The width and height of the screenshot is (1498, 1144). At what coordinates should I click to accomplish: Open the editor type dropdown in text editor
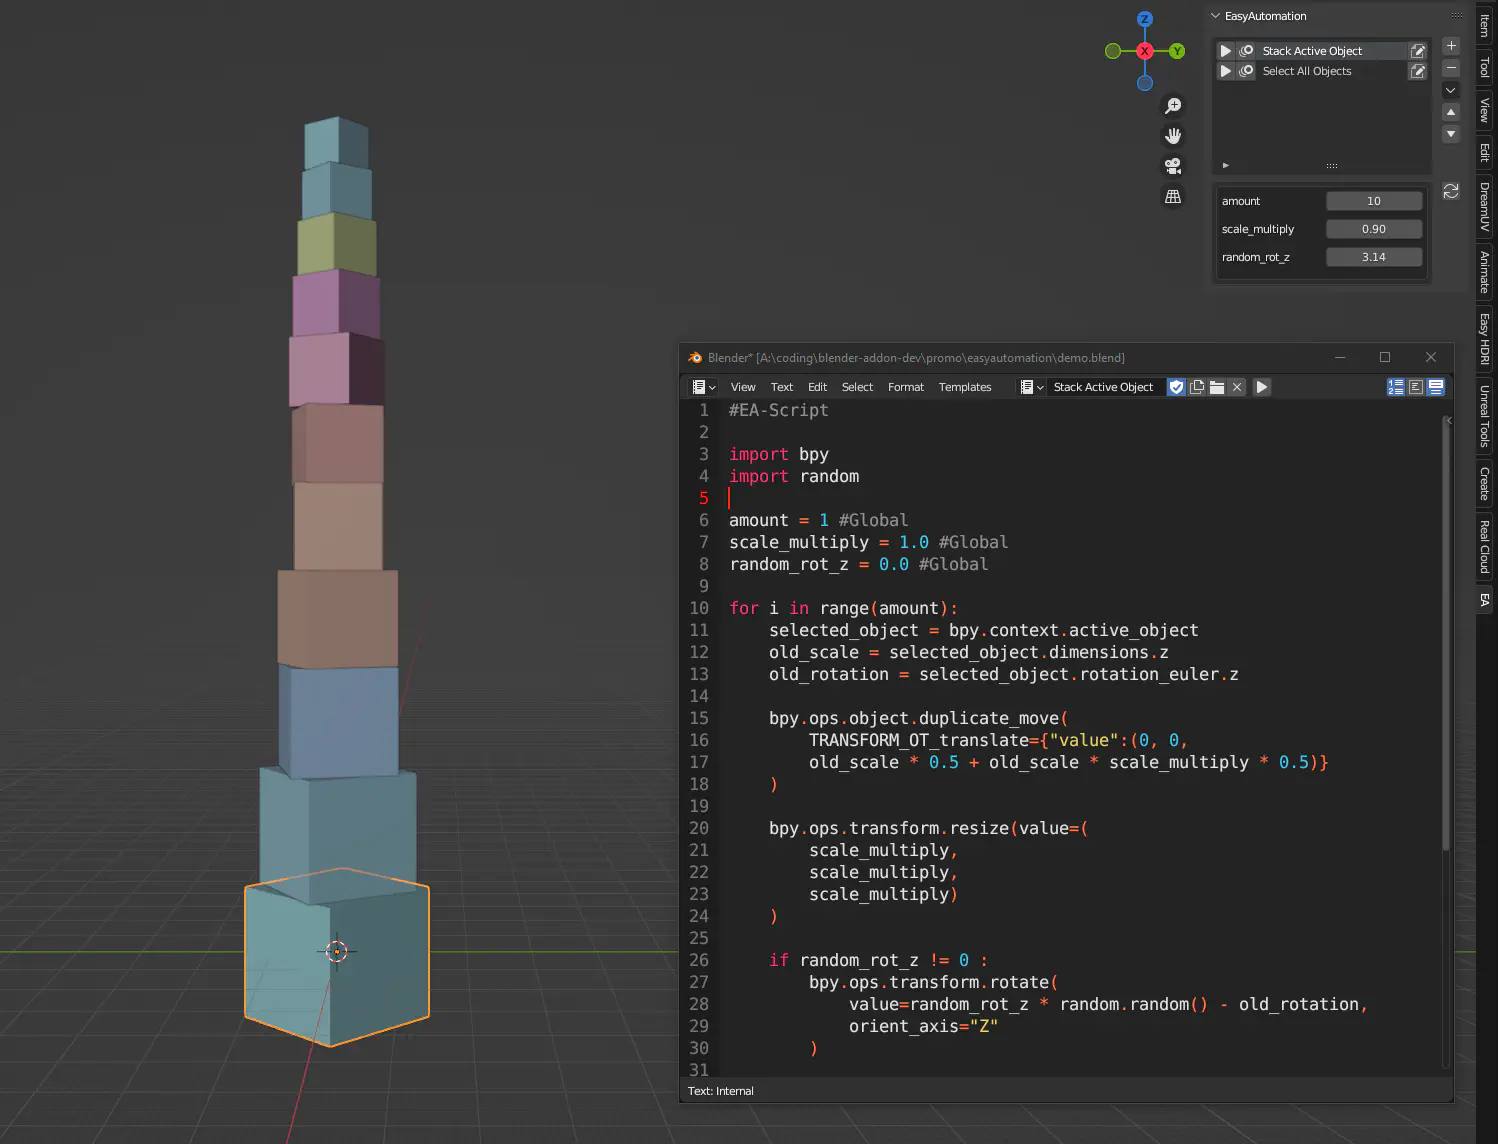pyautogui.click(x=703, y=387)
